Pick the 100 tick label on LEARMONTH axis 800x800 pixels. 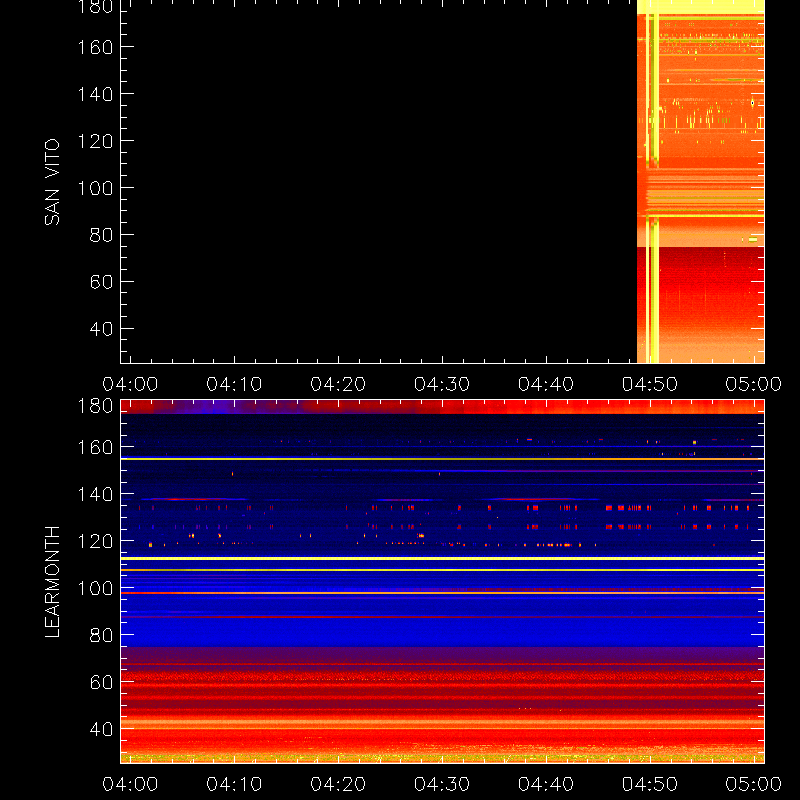(x=95, y=588)
